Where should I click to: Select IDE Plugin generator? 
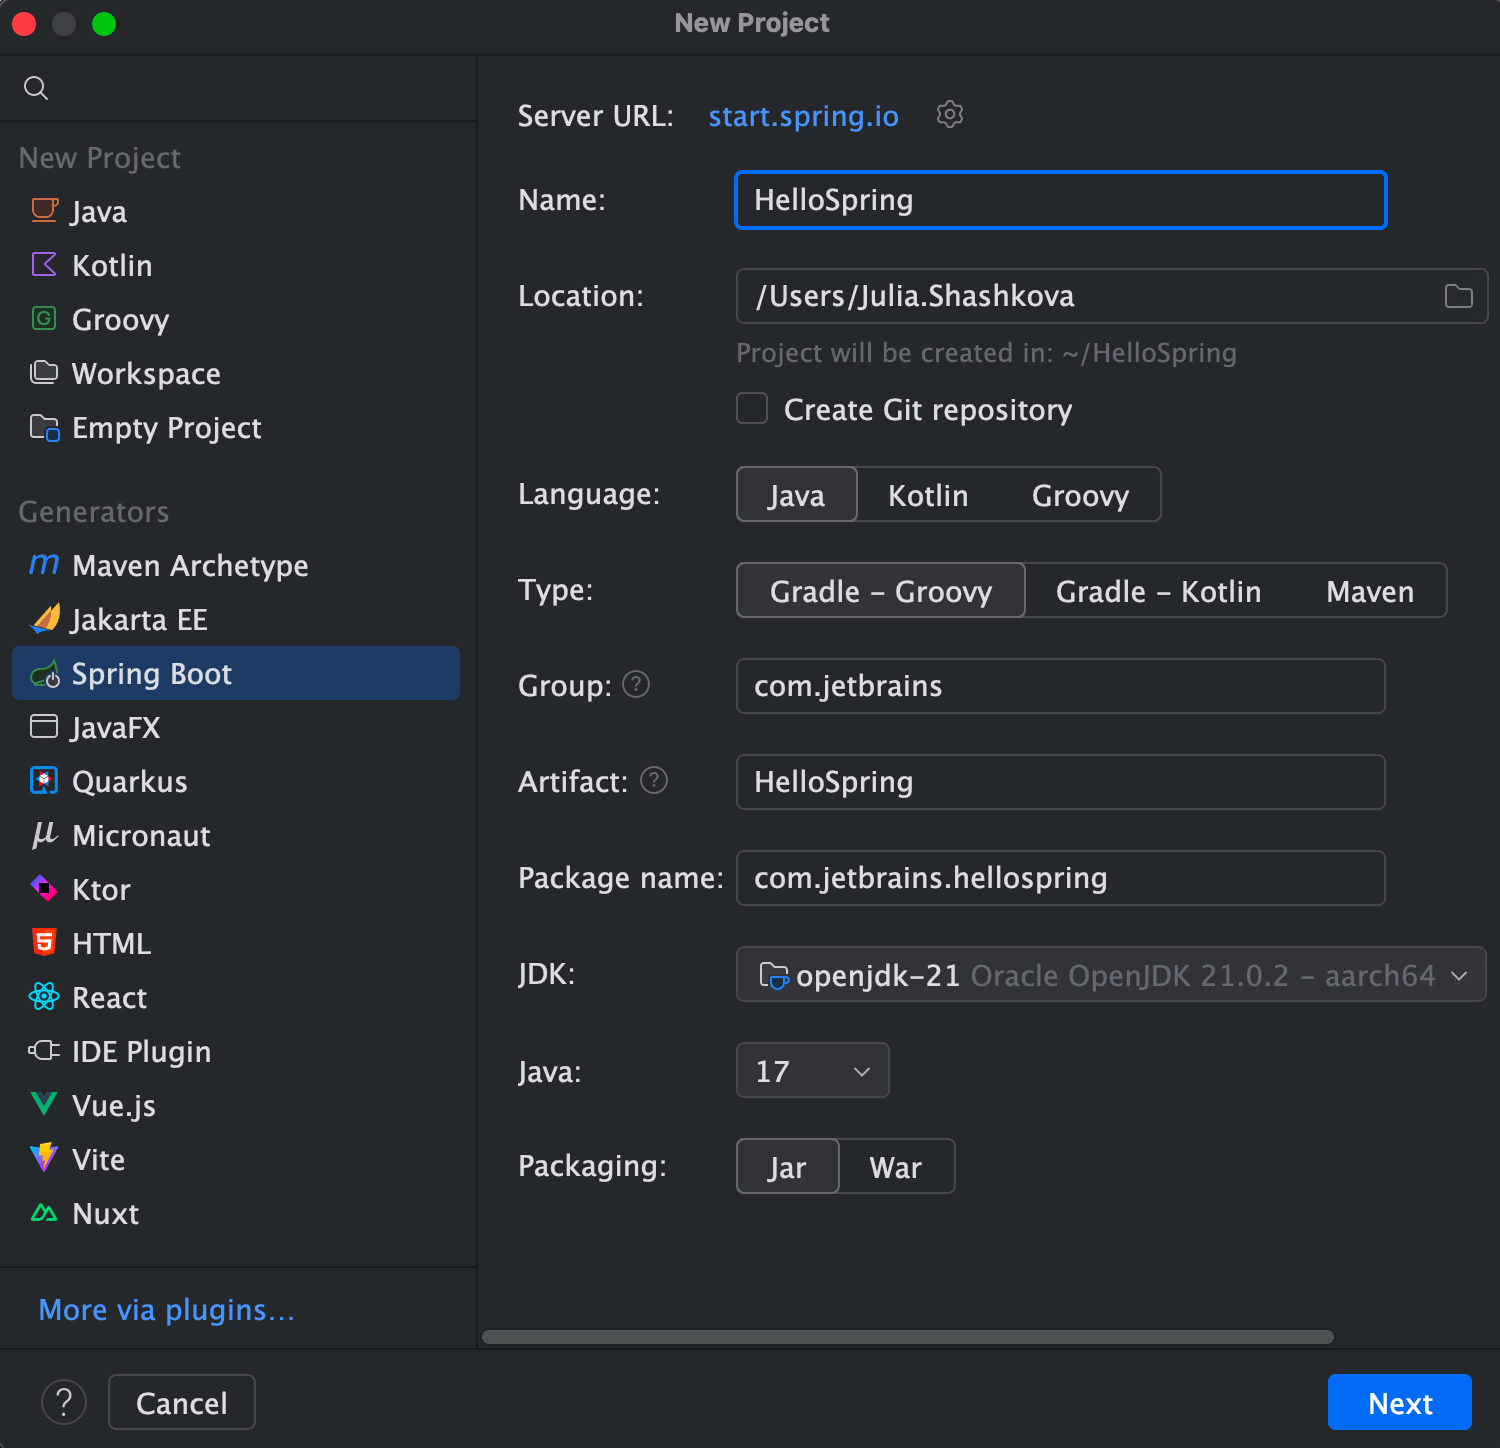236,1051
